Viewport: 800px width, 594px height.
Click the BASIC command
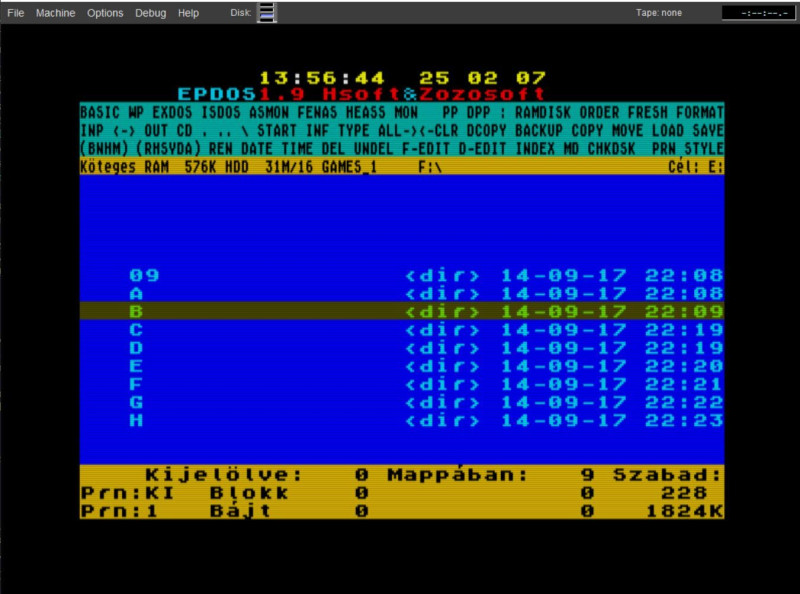(99, 112)
